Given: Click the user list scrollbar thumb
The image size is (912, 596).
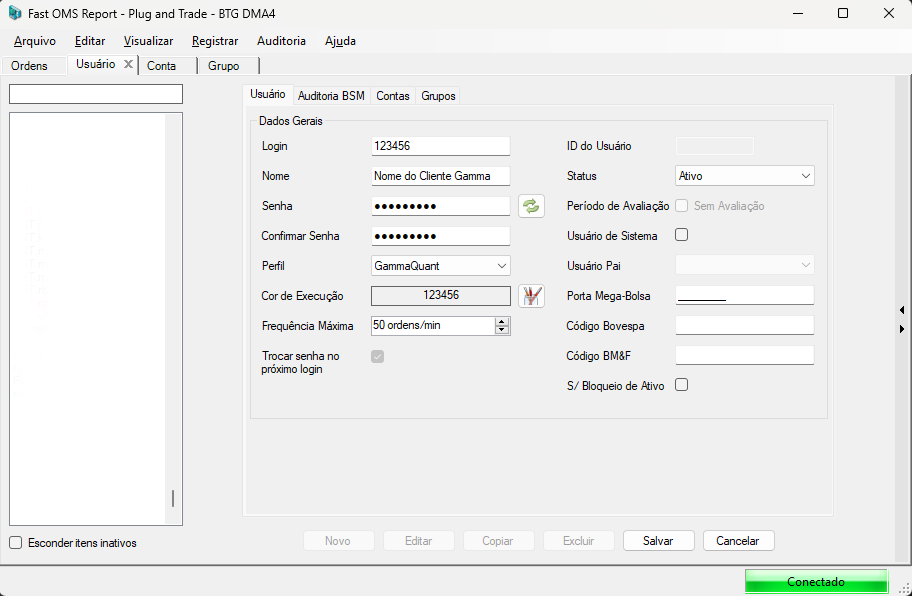Looking at the screenshot, I should click(173, 498).
